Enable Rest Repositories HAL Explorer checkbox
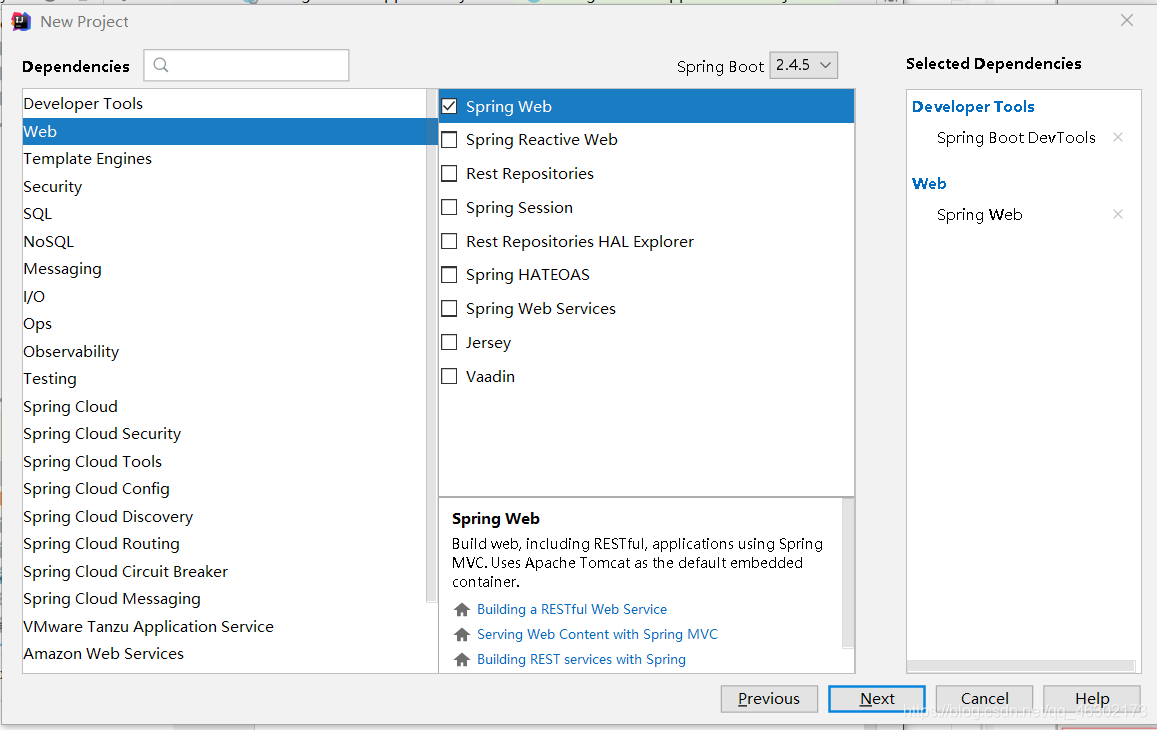Screen dimensions: 1157x730 (449, 241)
